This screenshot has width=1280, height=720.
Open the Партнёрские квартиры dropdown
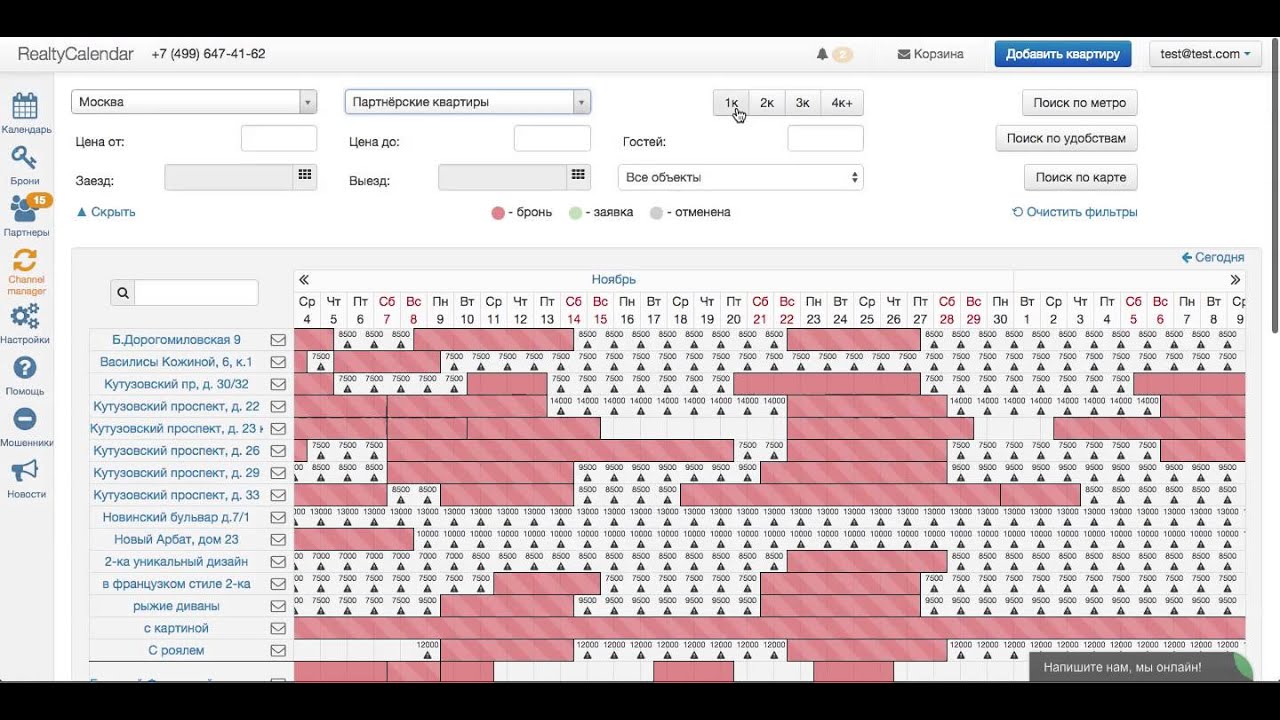[x=468, y=102]
